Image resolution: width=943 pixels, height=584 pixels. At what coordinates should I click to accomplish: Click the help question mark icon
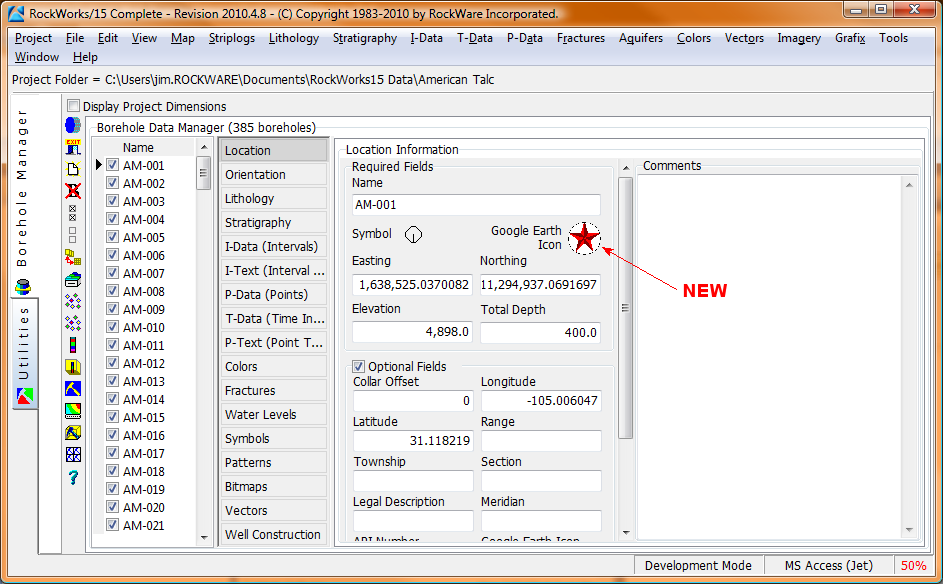coord(73,477)
